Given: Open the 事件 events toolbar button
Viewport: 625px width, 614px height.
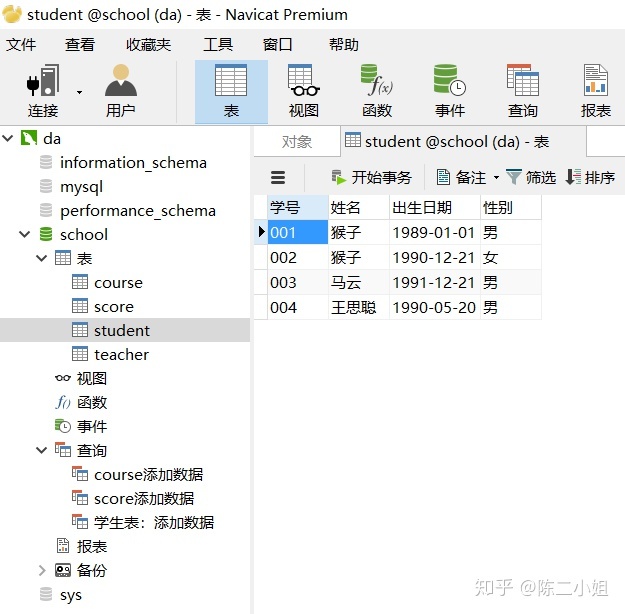Looking at the screenshot, I should click(x=450, y=91).
